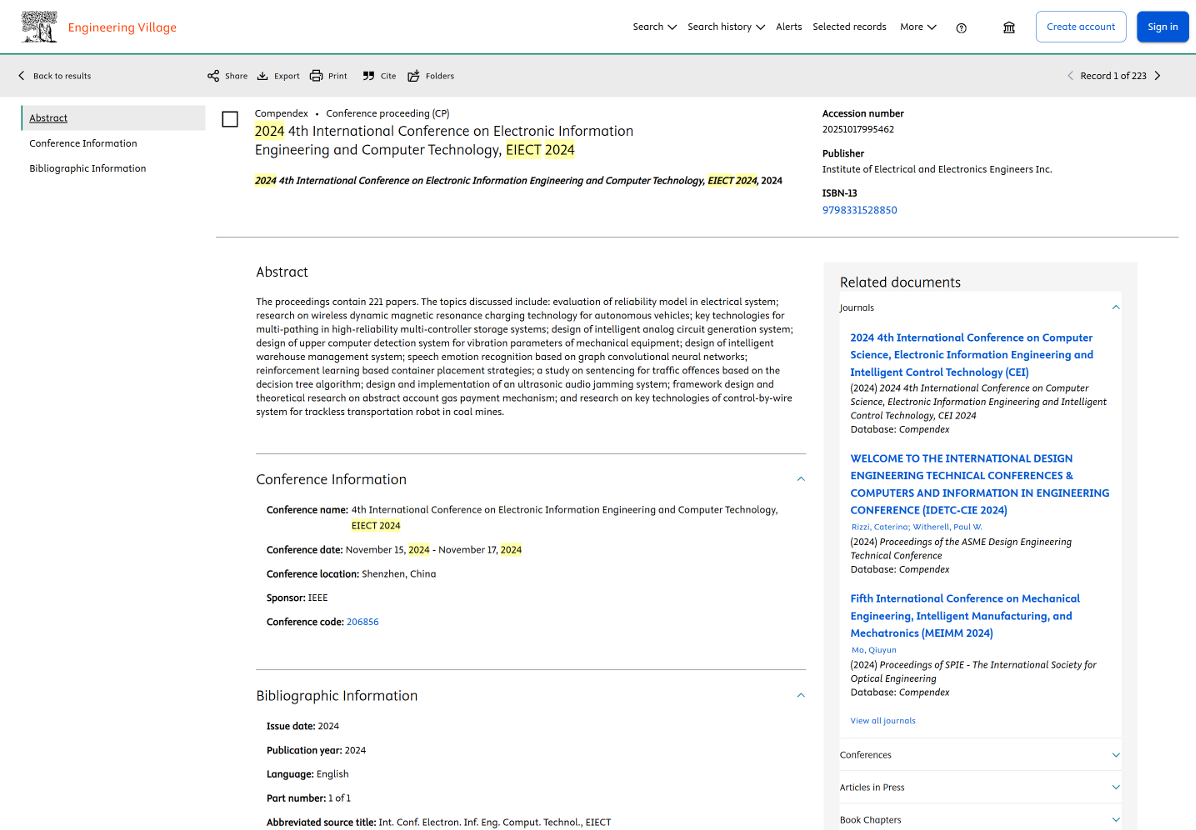Screen dimensions: 1196x830
Task: Jump to Conference Information side navigation item
Action: pyautogui.click(x=83, y=143)
